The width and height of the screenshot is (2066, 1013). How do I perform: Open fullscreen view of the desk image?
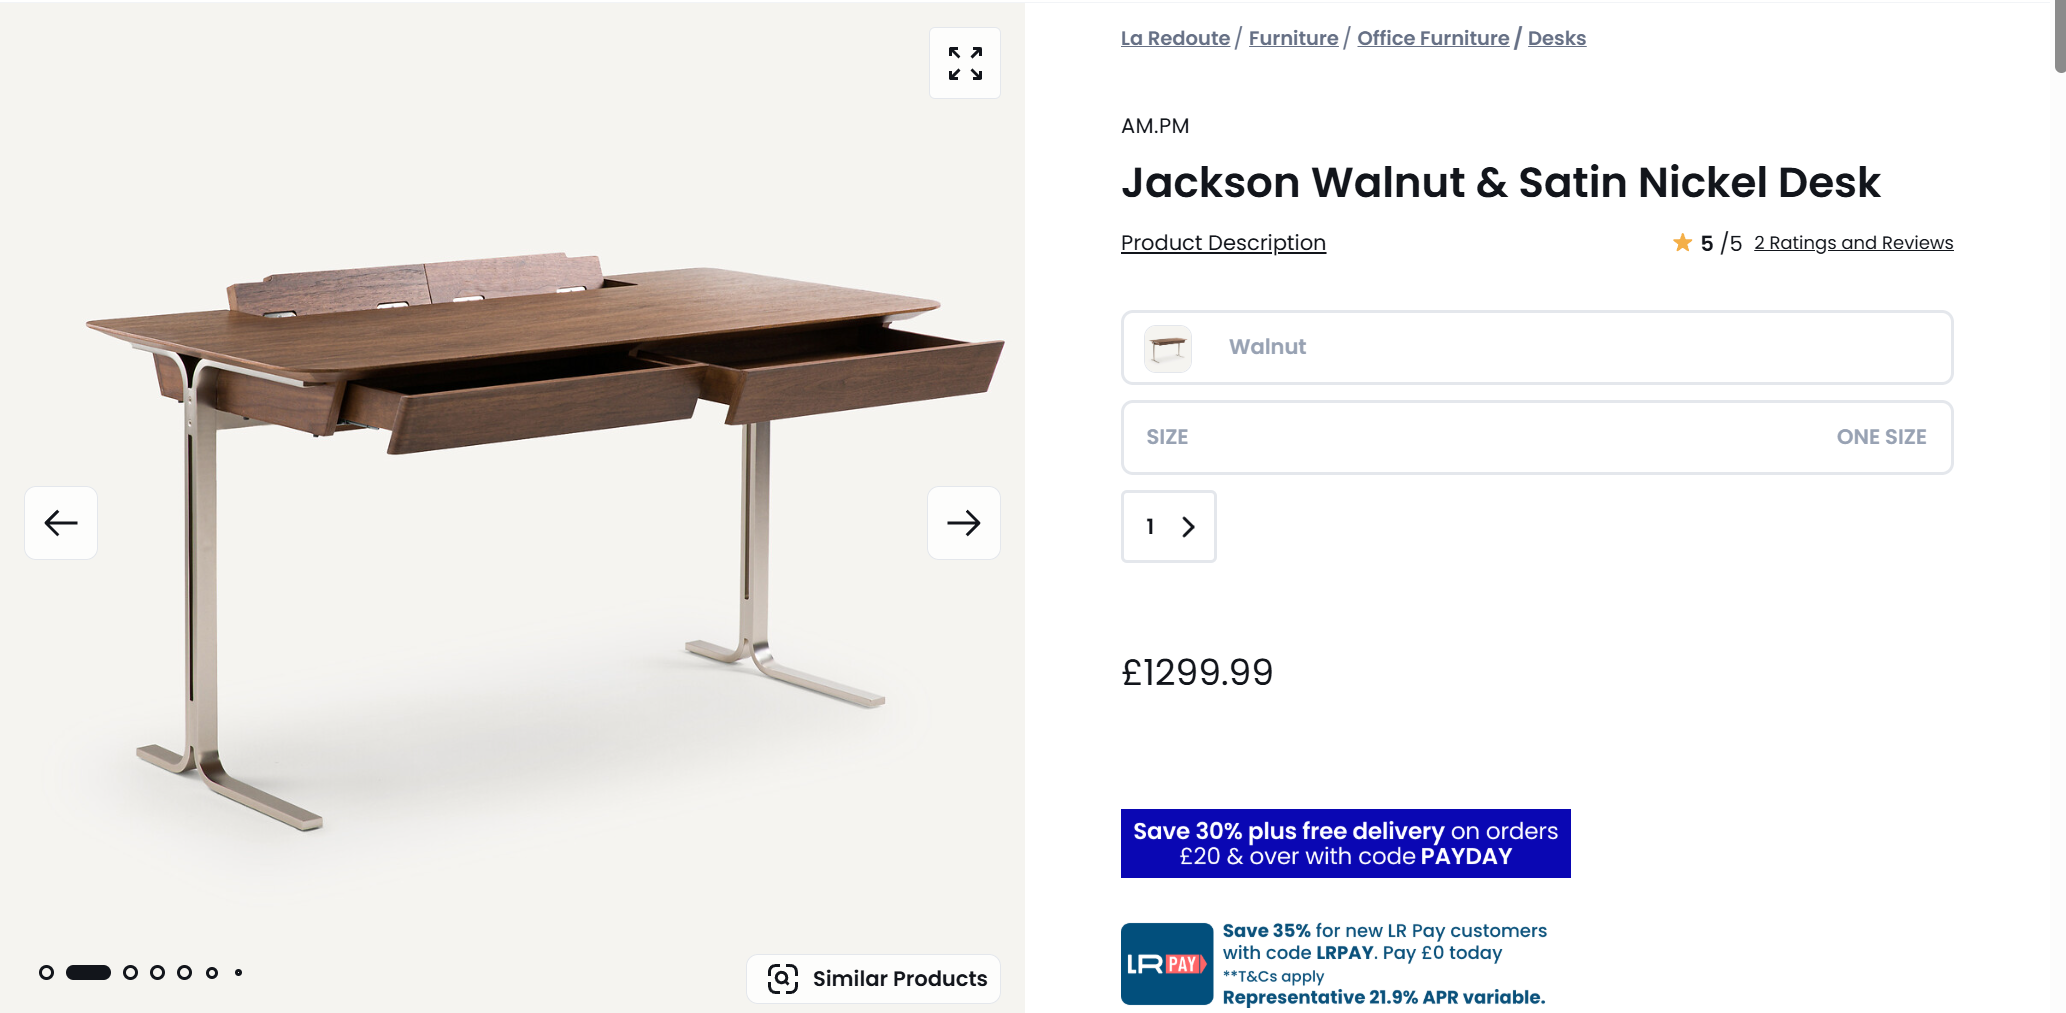coord(965,63)
